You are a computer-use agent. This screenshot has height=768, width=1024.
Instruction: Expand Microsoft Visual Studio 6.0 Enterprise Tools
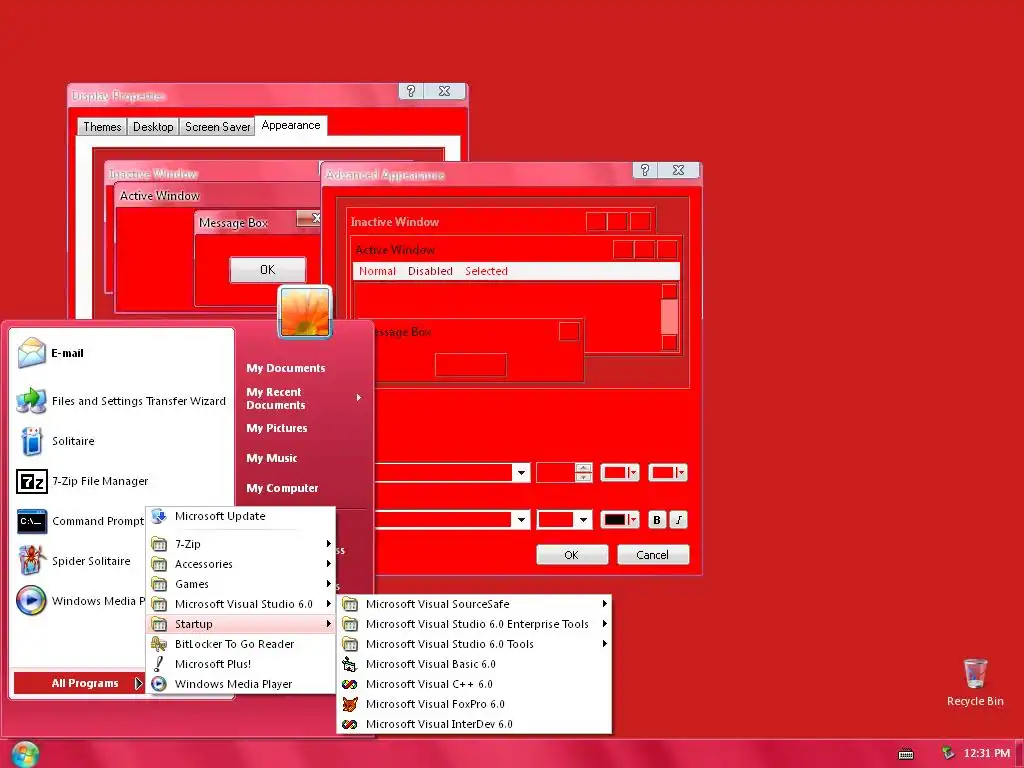[x=476, y=624]
